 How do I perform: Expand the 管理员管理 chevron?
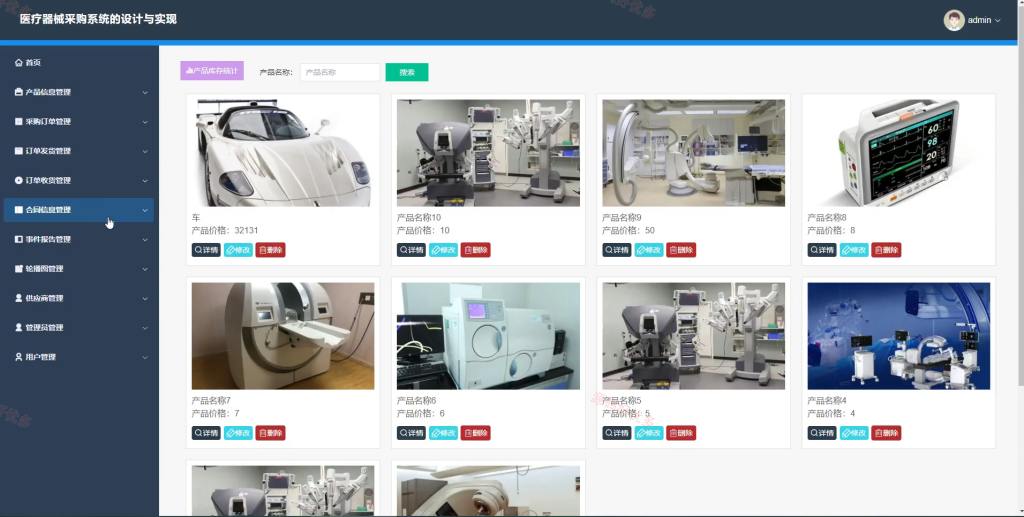coord(145,328)
